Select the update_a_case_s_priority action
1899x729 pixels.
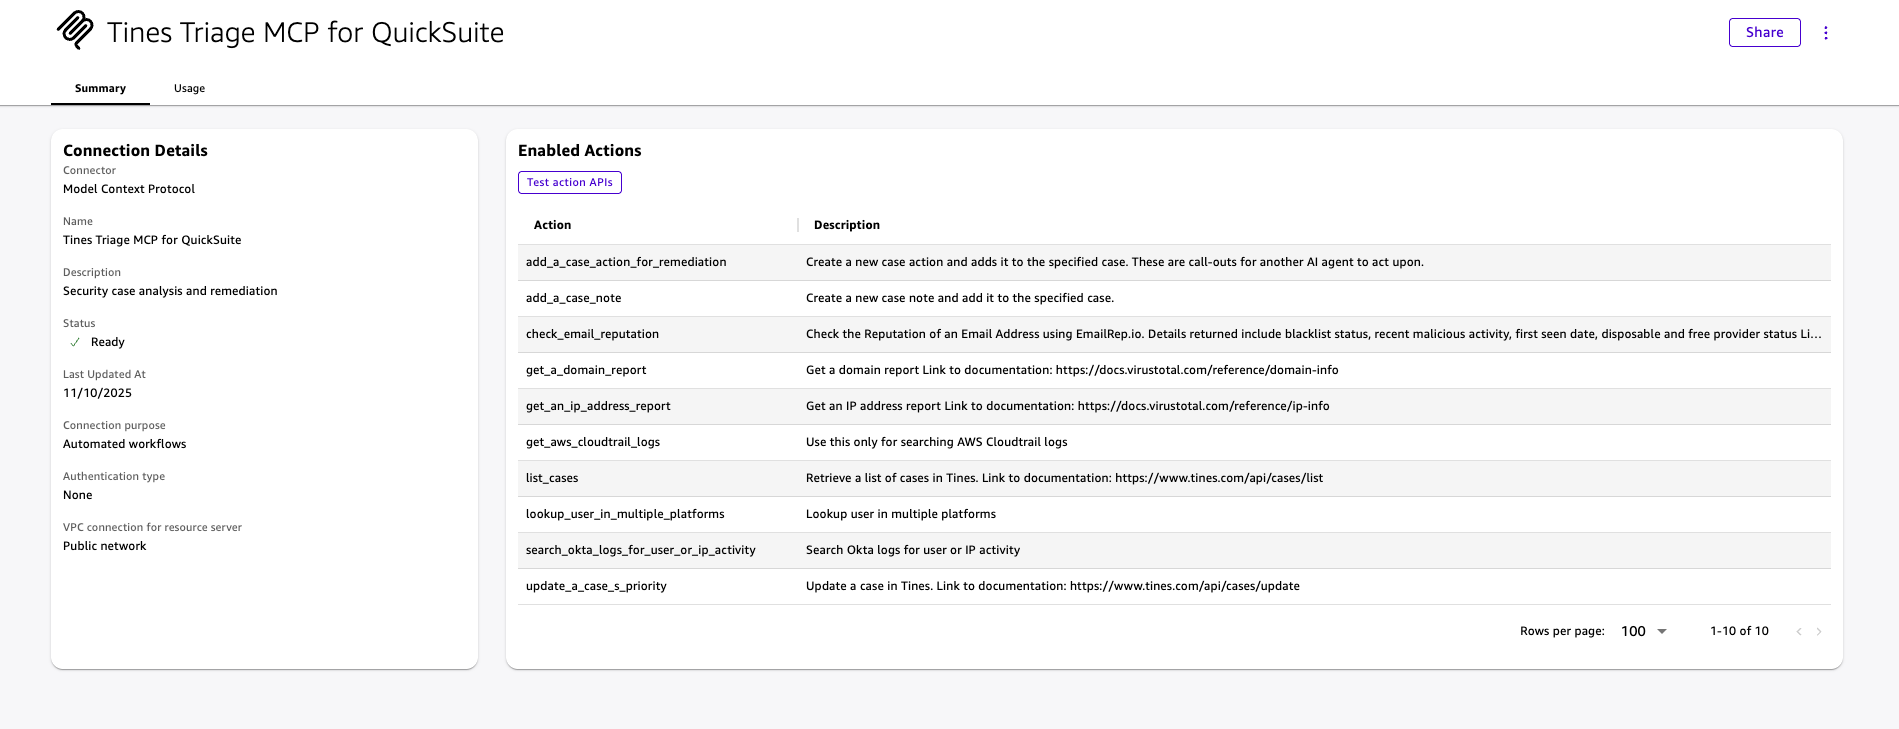596,586
